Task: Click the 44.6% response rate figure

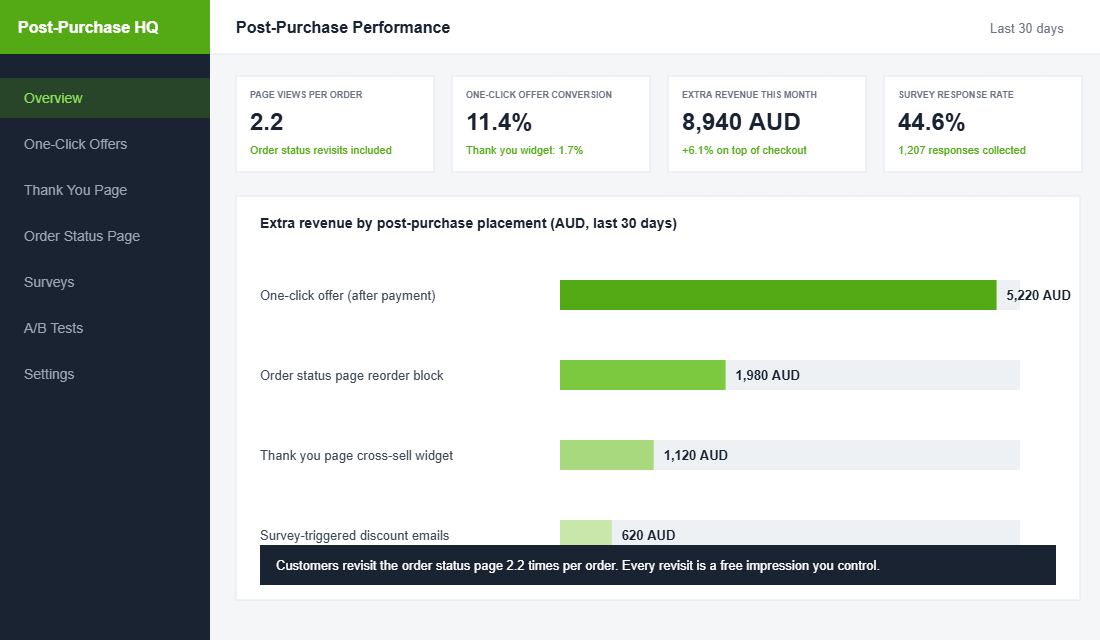Action: 932,122
